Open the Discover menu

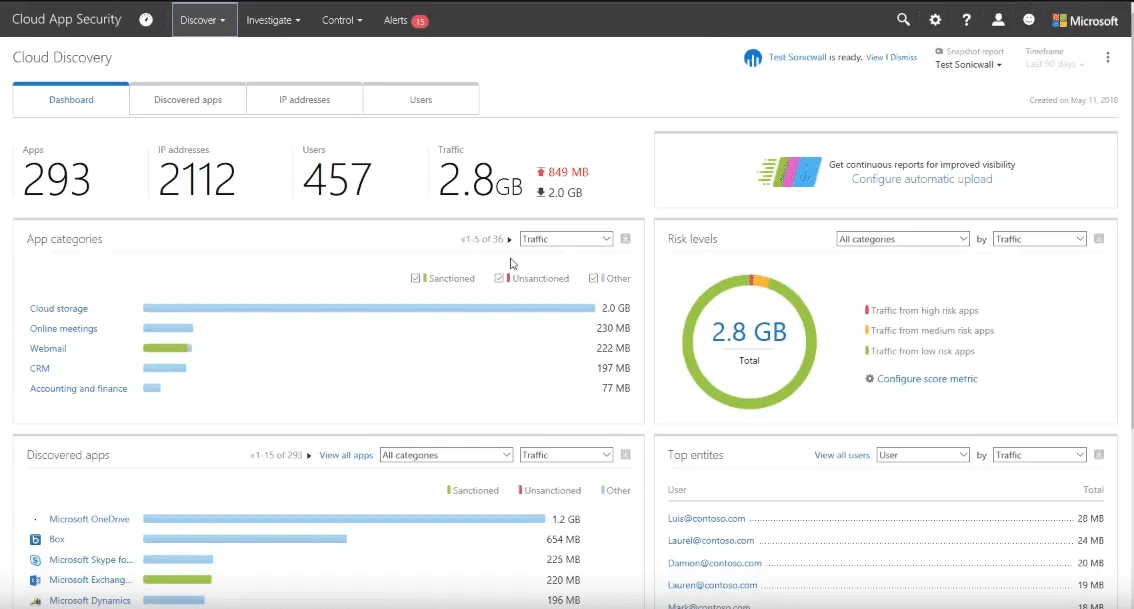pyautogui.click(x=203, y=20)
